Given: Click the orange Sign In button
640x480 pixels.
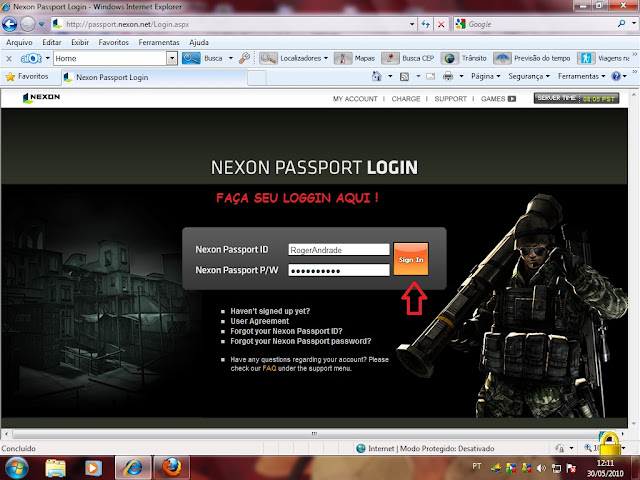Looking at the screenshot, I should tap(411, 259).
